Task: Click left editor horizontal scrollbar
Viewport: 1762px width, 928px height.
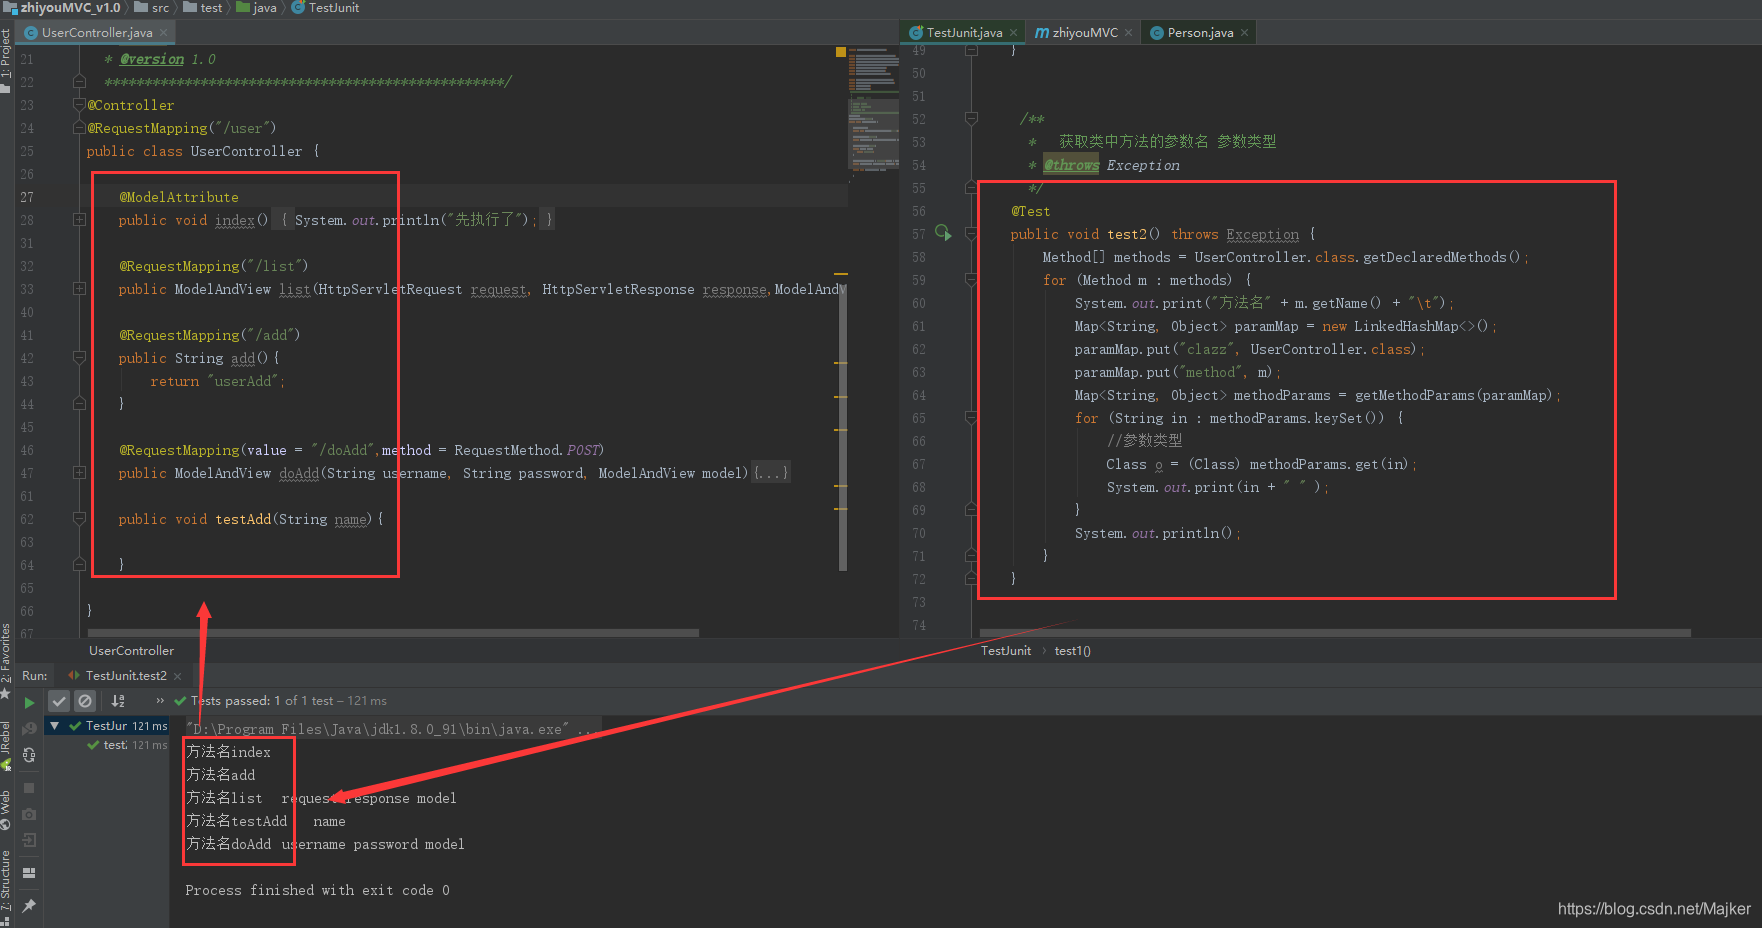Action: coord(393,633)
